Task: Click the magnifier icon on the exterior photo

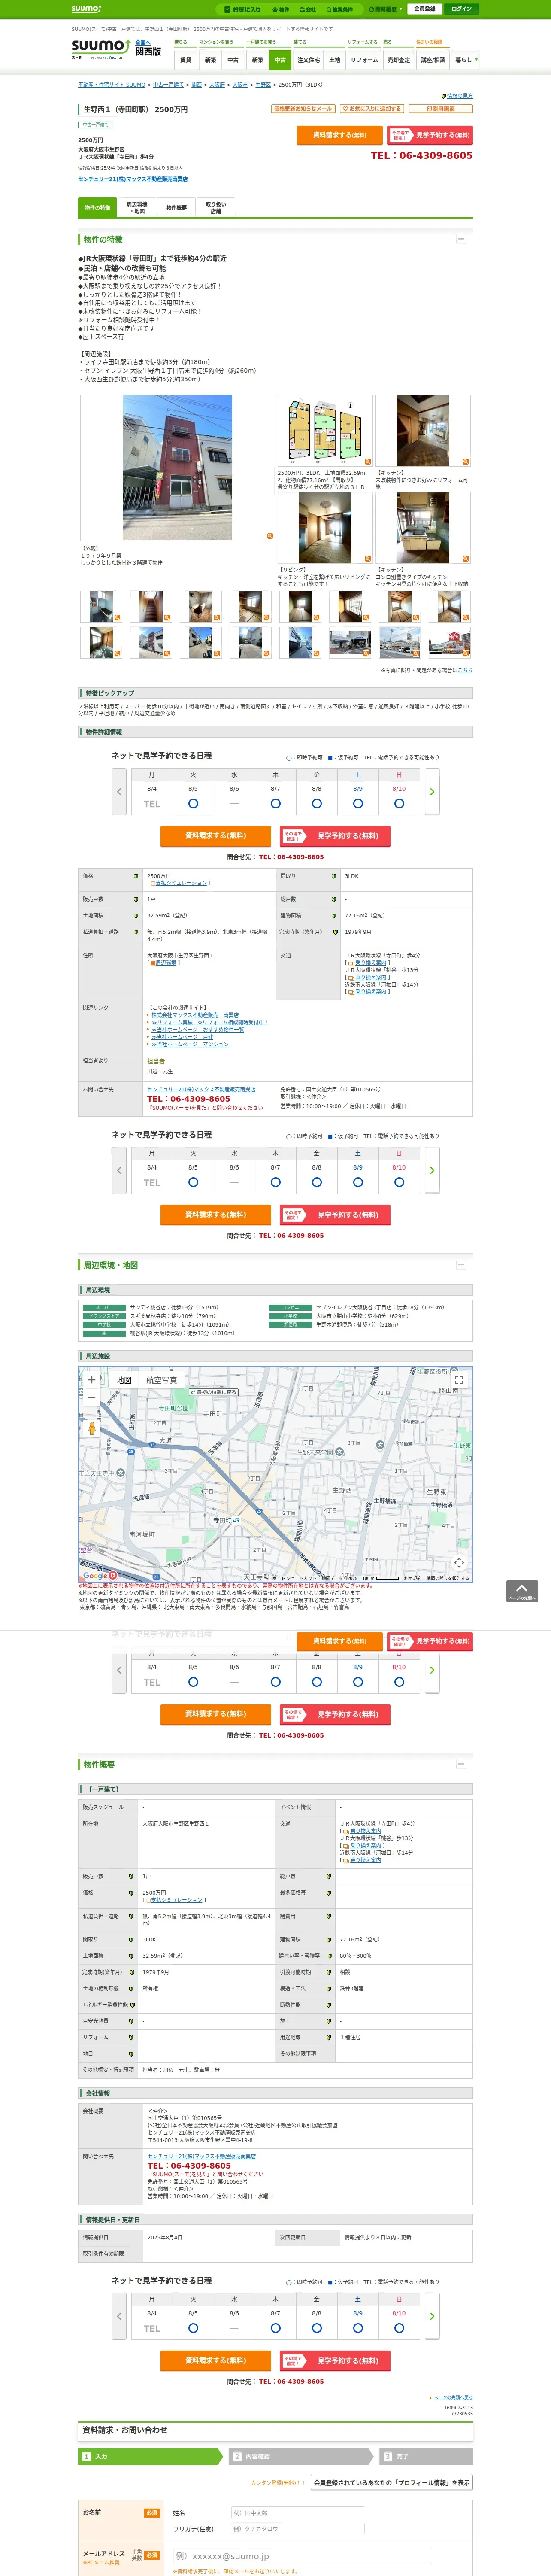Action: pyautogui.click(x=269, y=536)
